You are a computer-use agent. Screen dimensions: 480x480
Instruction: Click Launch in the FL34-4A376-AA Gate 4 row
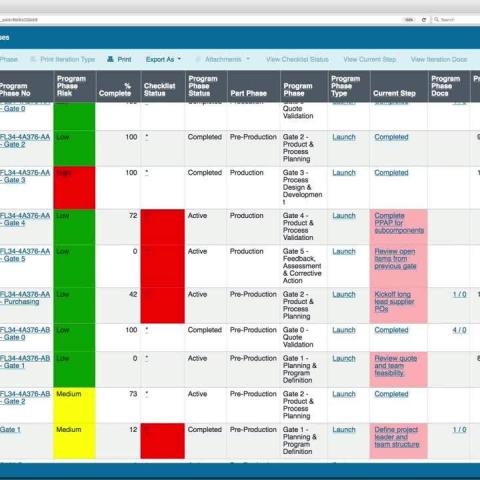(344, 216)
